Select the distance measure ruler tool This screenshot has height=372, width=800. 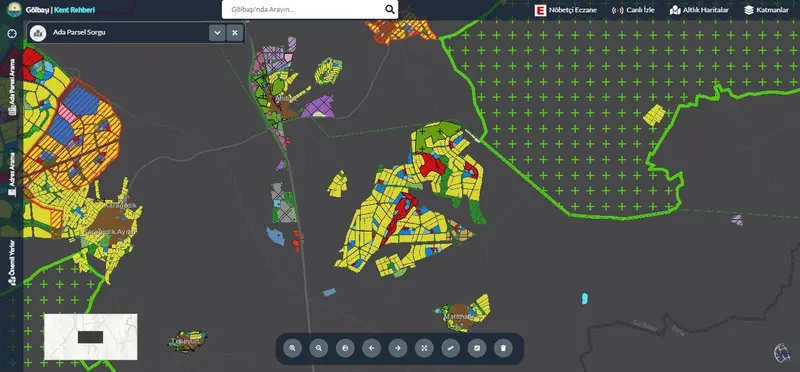pyautogui.click(x=451, y=349)
